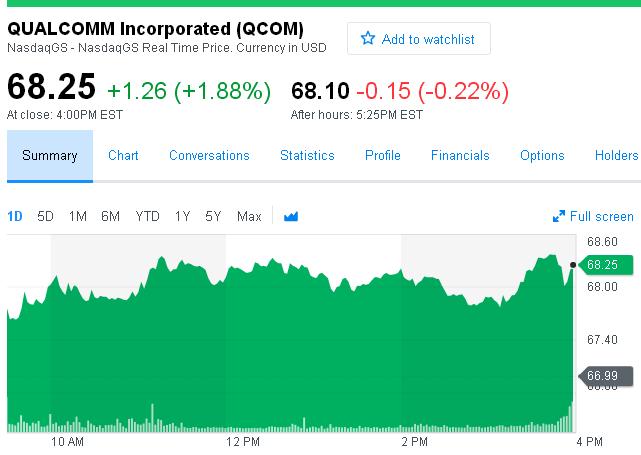
Task: Switch to the Financials tab
Action: pos(460,155)
